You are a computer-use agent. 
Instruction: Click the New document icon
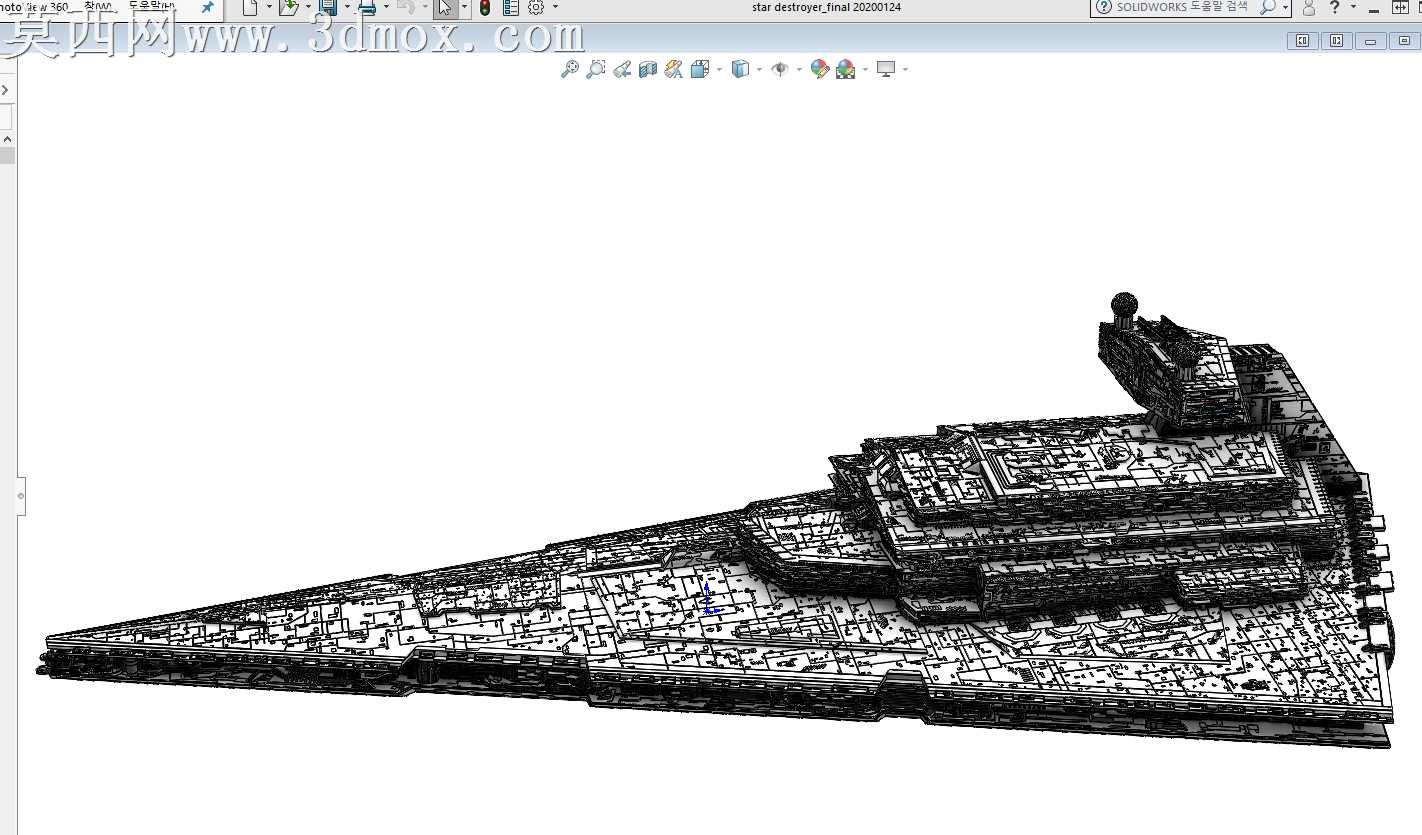[250, 8]
